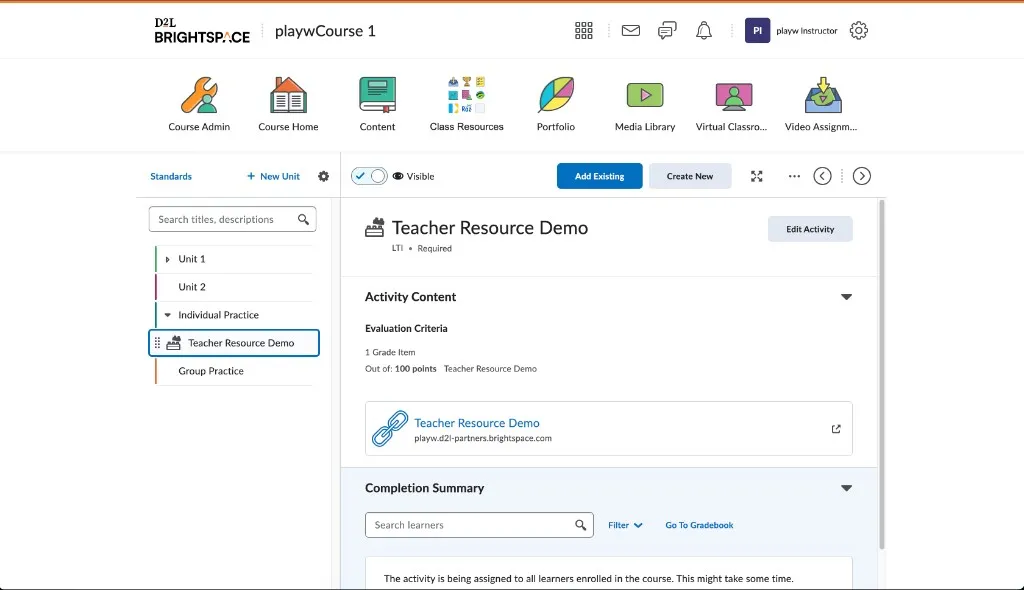Click the Edit Activity button

click(810, 229)
